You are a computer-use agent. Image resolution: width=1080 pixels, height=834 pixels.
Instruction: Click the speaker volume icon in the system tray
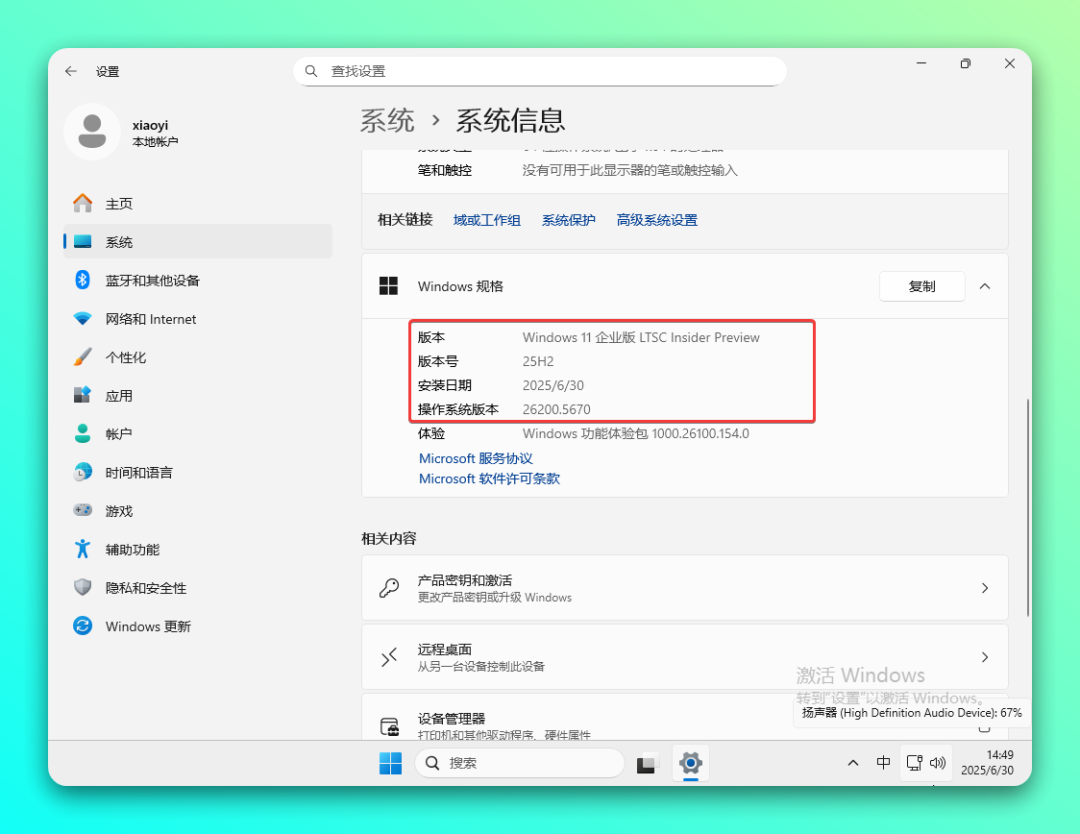coord(938,763)
